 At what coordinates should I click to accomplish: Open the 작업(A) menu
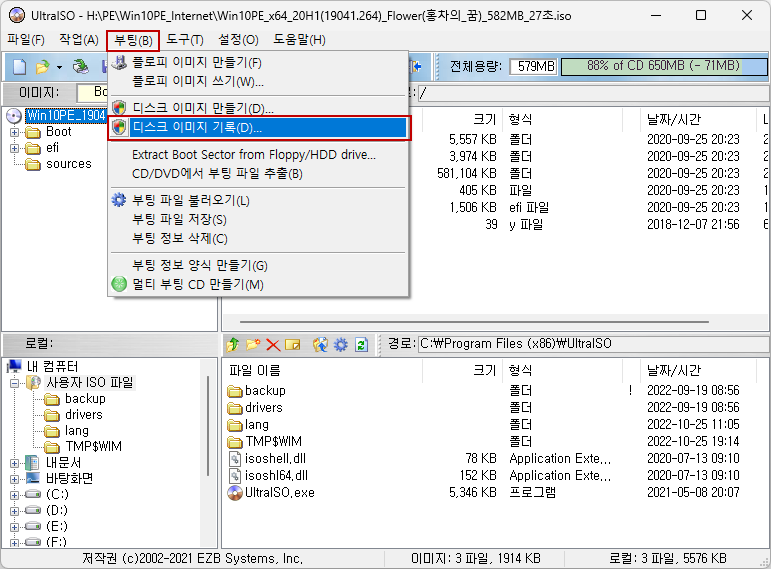tap(79, 40)
